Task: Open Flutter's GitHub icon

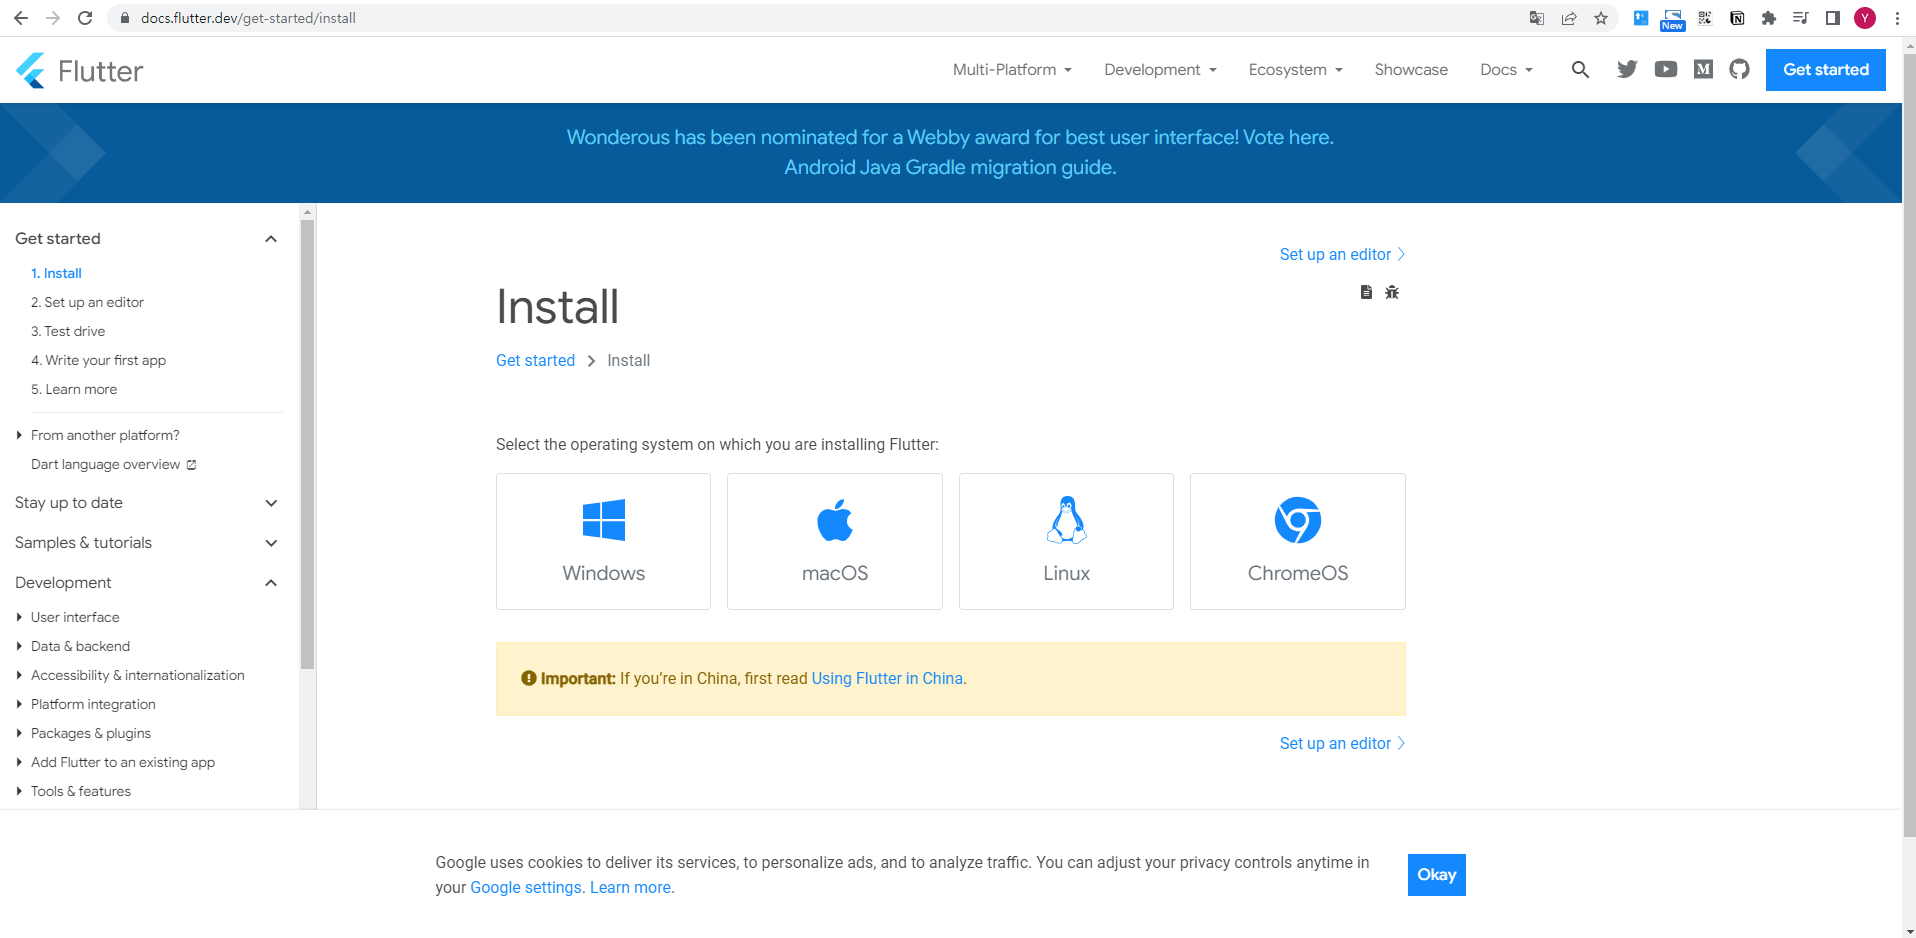Action: click(x=1740, y=69)
